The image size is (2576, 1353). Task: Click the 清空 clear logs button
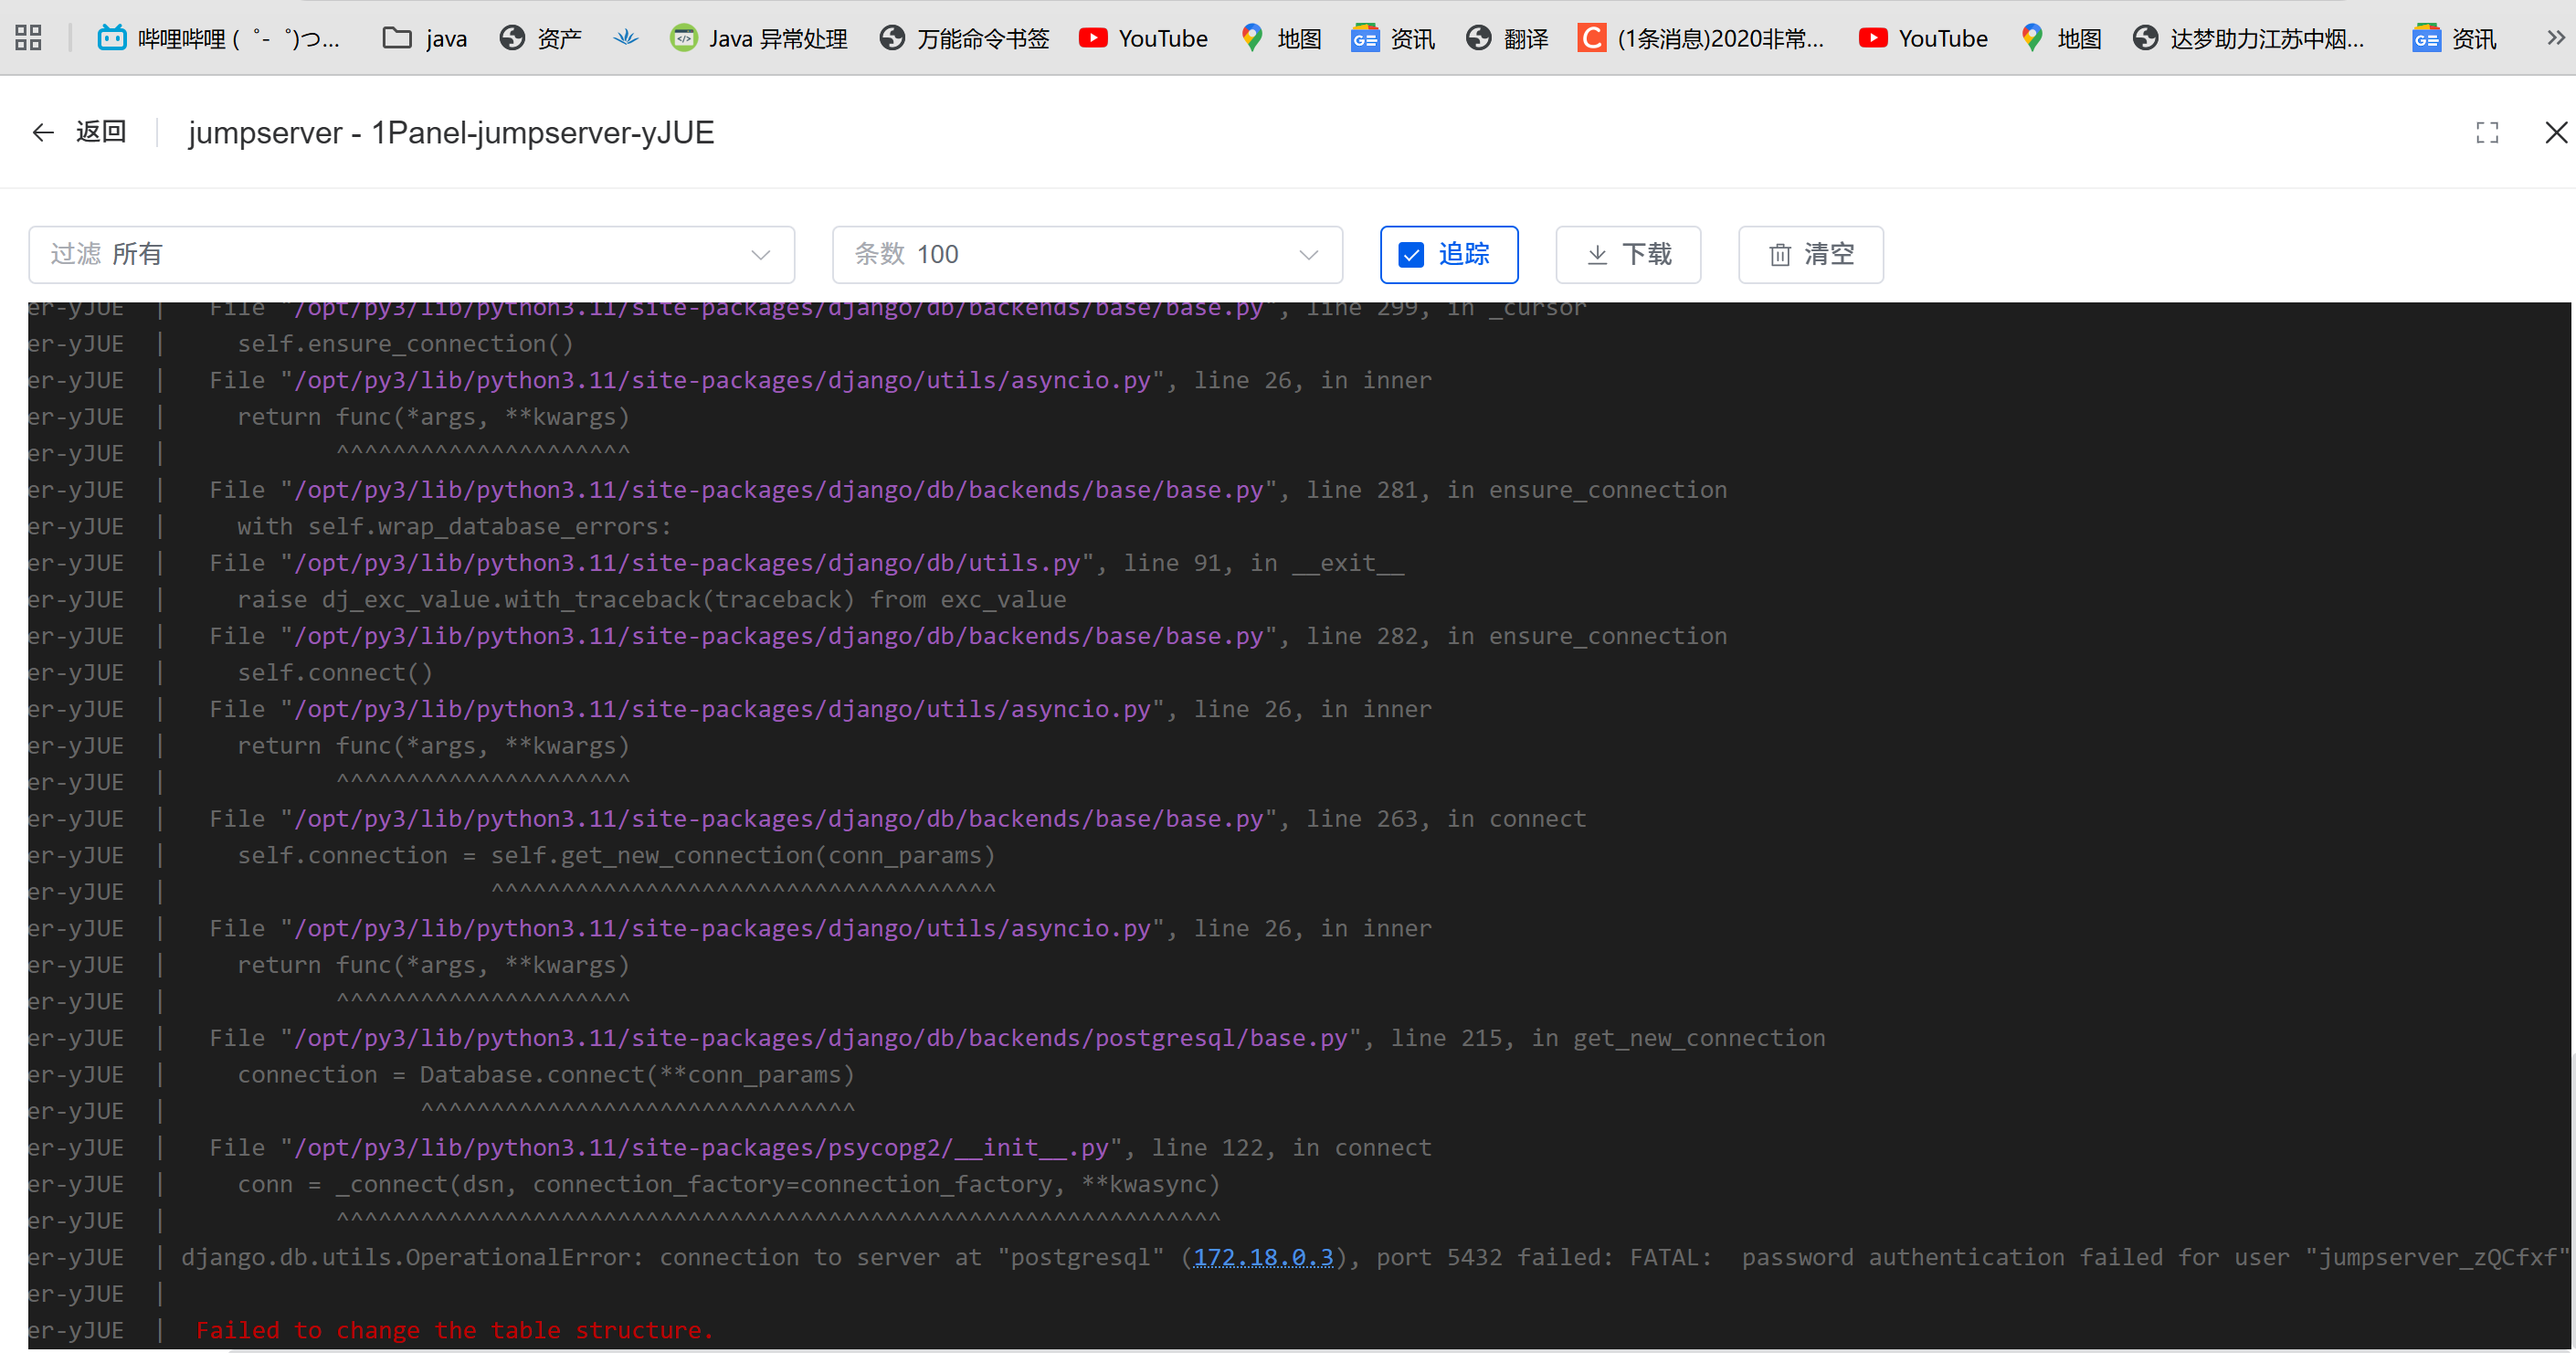tap(1811, 255)
